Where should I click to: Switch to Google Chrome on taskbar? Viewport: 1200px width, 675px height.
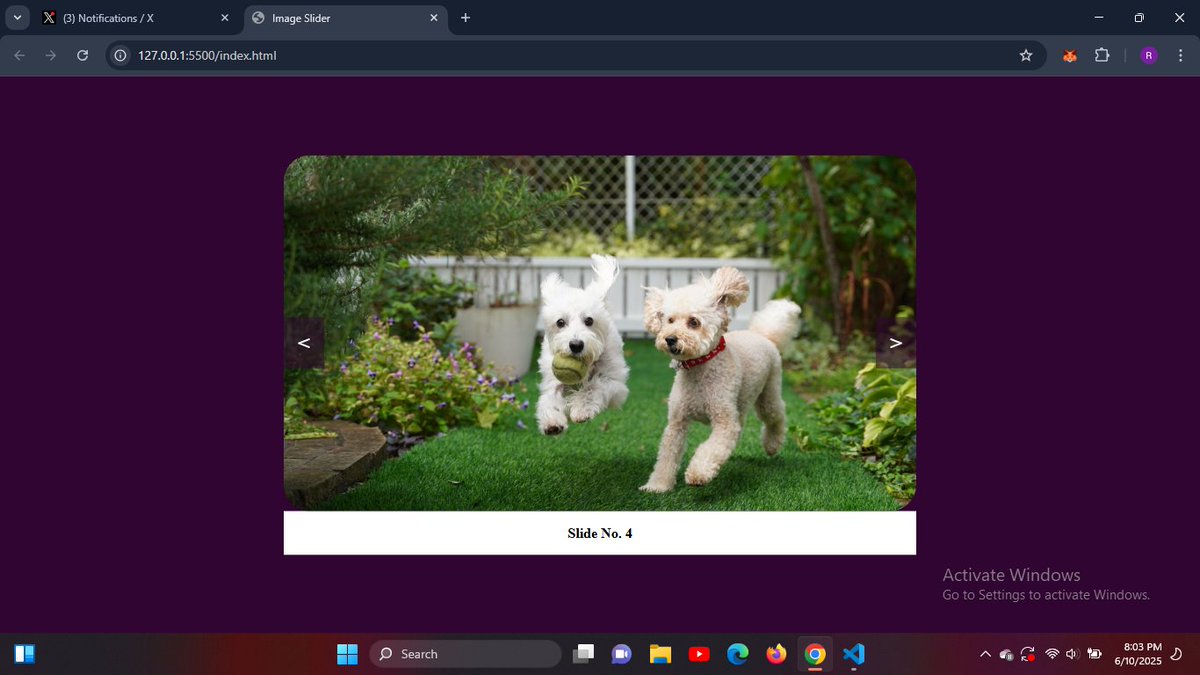[815, 654]
